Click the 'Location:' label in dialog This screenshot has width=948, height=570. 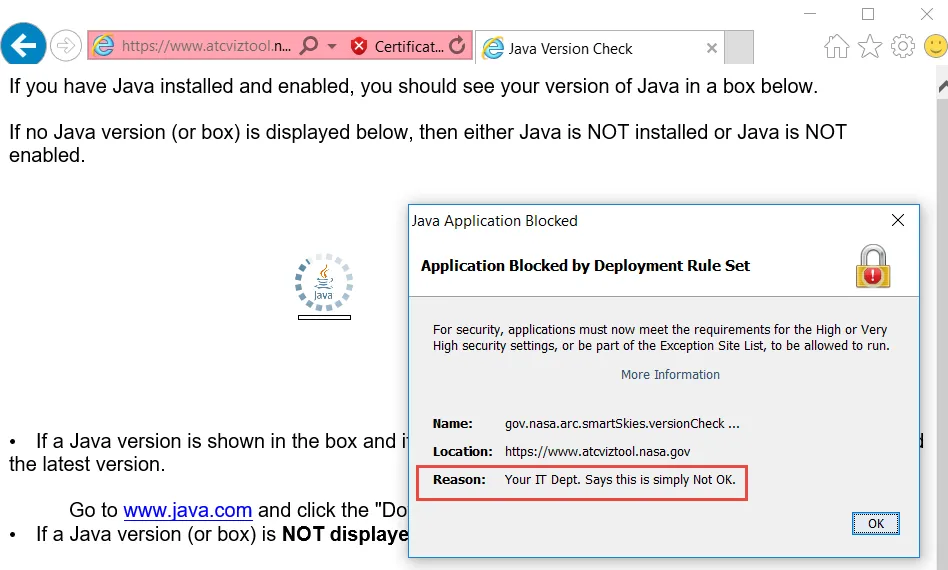463,452
